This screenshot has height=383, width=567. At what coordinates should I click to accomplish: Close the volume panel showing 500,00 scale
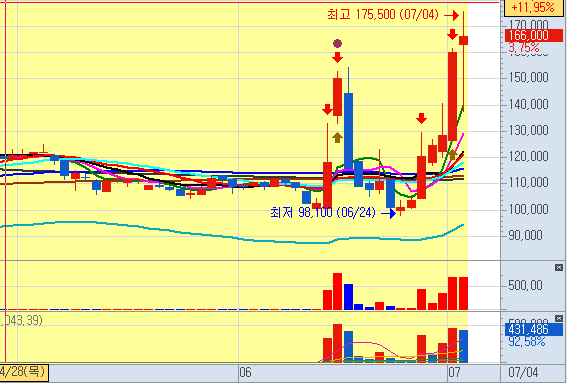point(559,268)
